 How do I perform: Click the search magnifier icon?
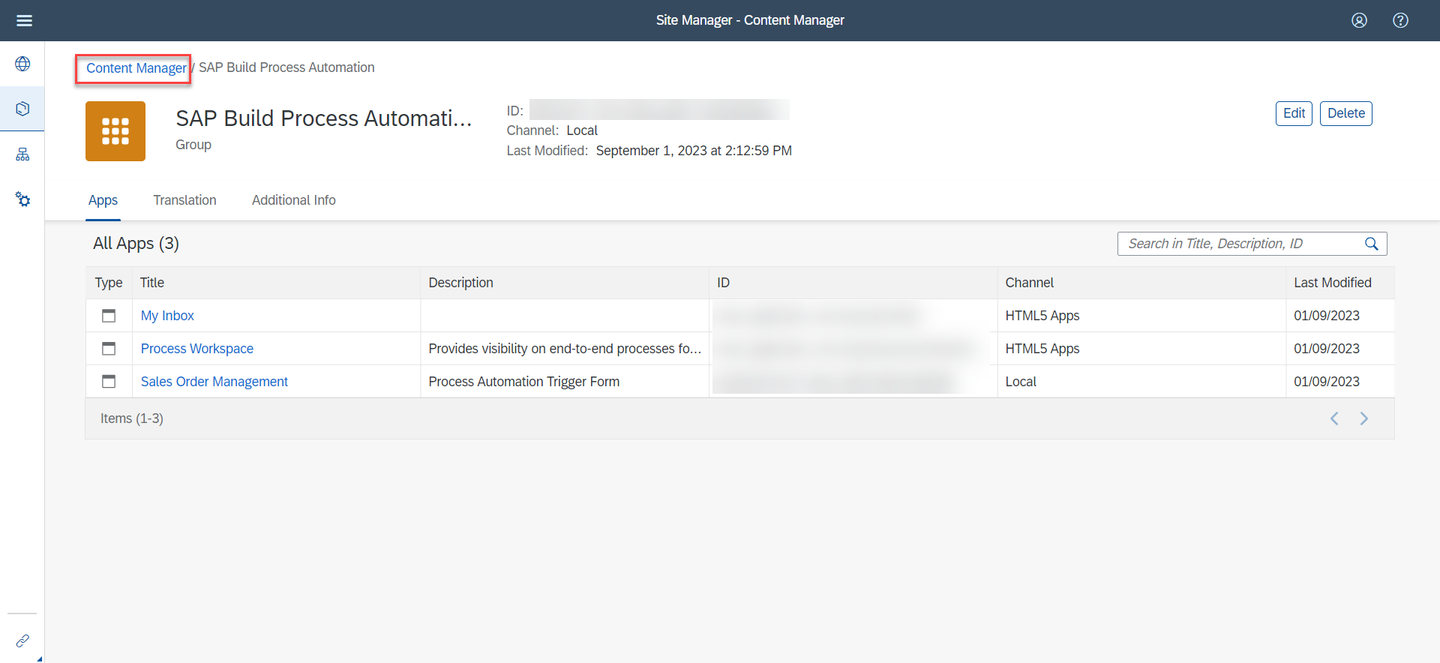click(x=1372, y=243)
